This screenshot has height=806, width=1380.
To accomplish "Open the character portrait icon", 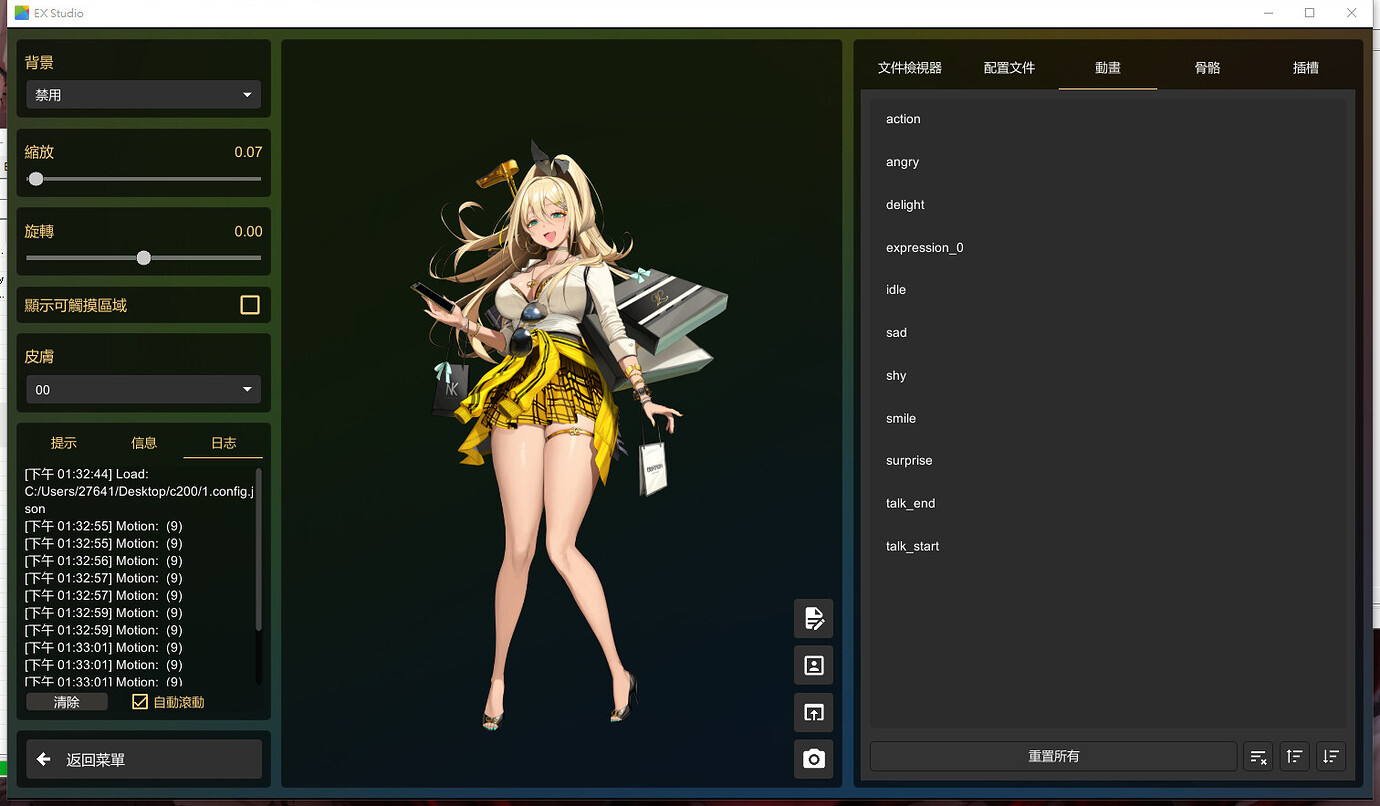I will 813,665.
